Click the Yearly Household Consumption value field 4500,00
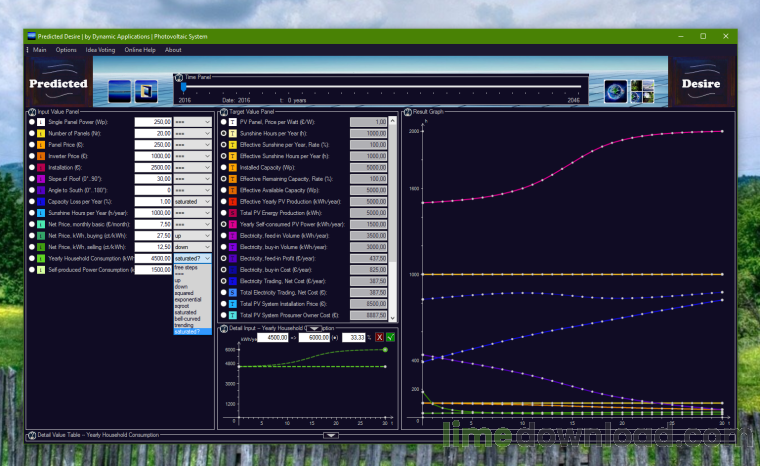Image resolution: width=760 pixels, height=466 pixels. click(x=153, y=258)
